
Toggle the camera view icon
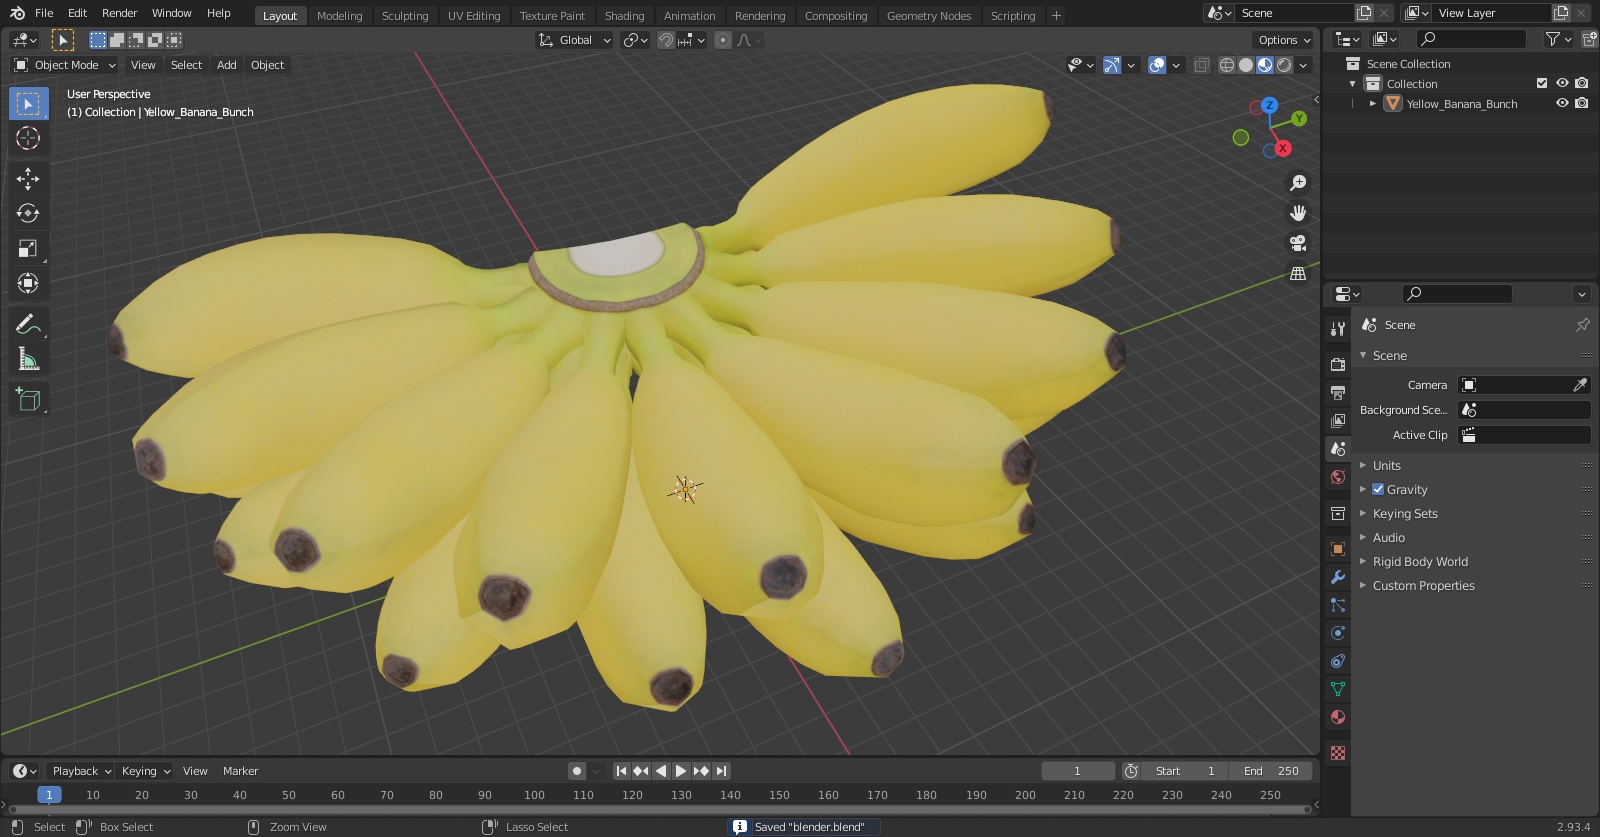coord(1298,243)
